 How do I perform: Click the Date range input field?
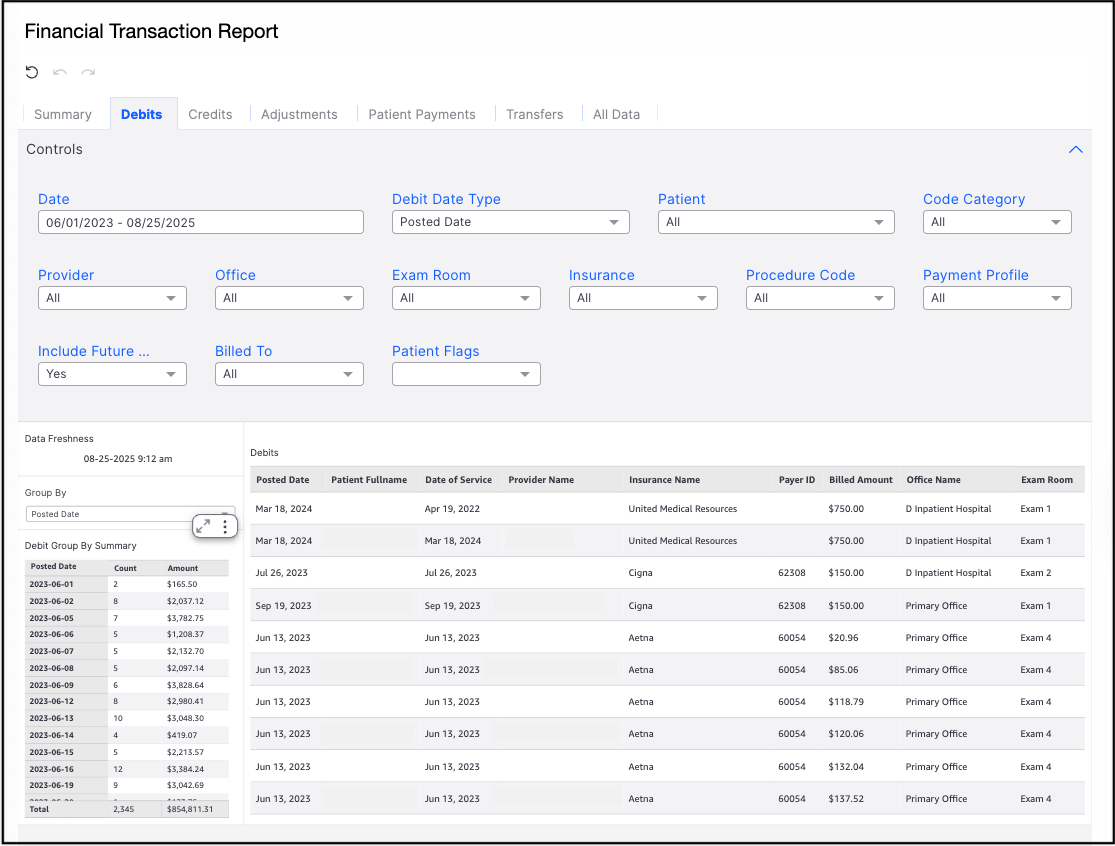(201, 222)
